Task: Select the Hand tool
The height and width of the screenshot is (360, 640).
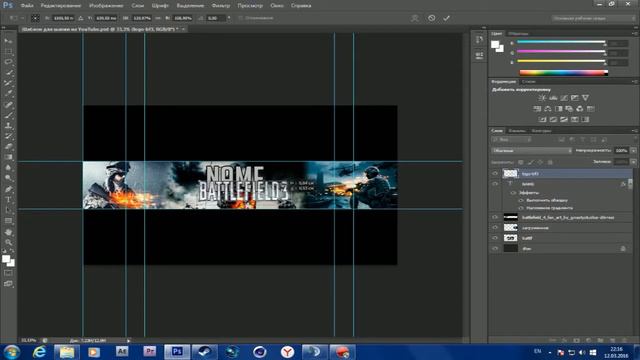Action: point(8,232)
